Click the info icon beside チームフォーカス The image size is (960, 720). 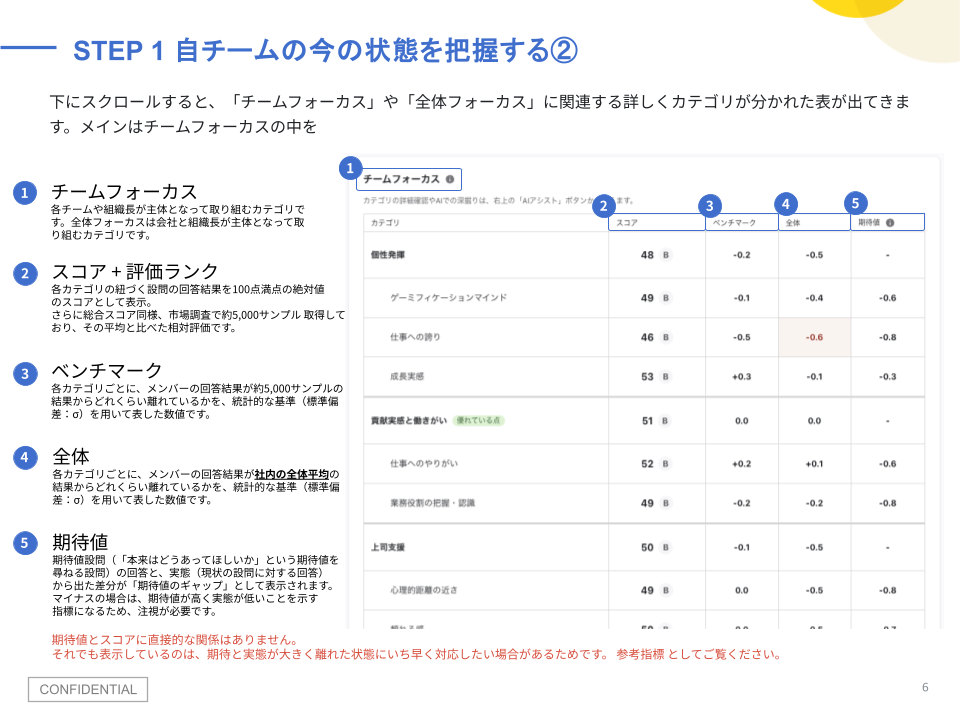pos(450,179)
